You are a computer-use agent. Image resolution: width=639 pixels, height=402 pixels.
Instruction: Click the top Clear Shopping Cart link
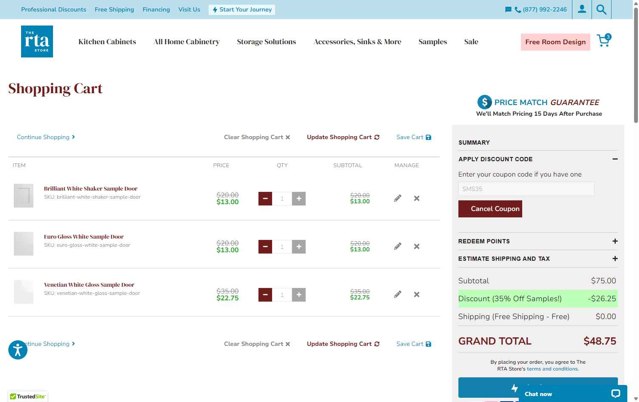(257, 137)
